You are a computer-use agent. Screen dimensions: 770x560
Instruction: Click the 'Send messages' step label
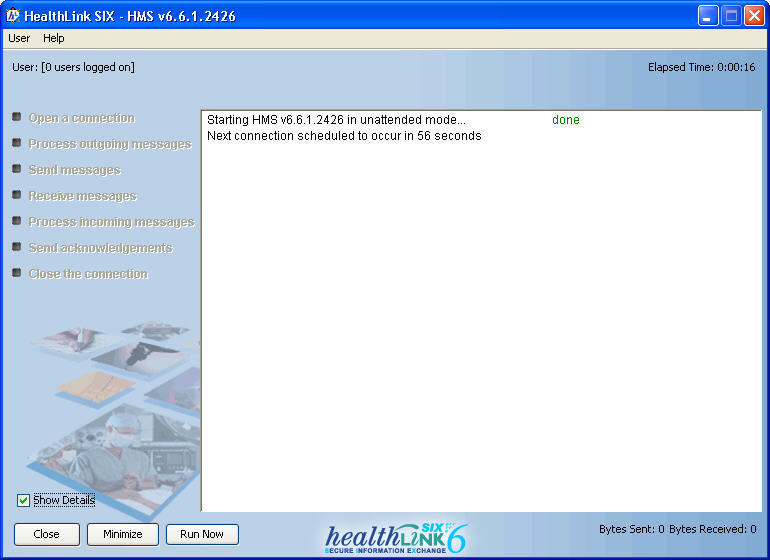click(75, 170)
